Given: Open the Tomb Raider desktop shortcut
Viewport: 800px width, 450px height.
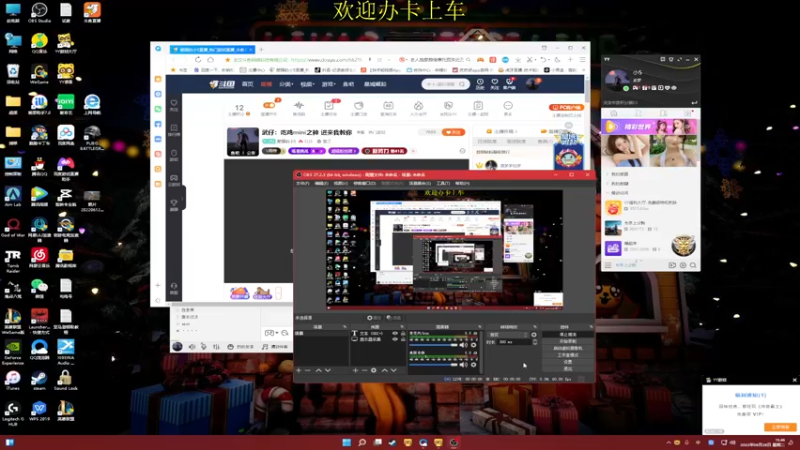Looking at the screenshot, I should [13, 261].
